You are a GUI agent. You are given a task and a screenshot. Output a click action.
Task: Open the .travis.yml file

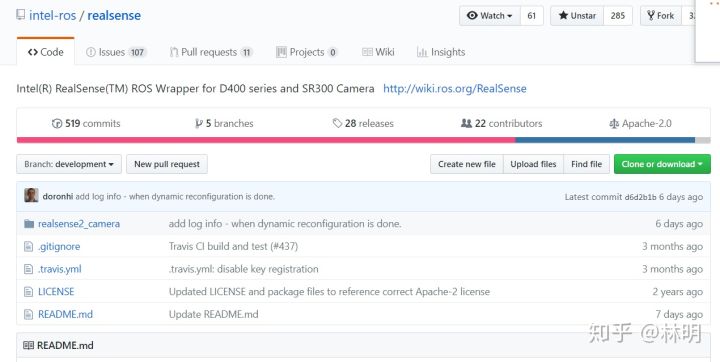(x=60, y=269)
